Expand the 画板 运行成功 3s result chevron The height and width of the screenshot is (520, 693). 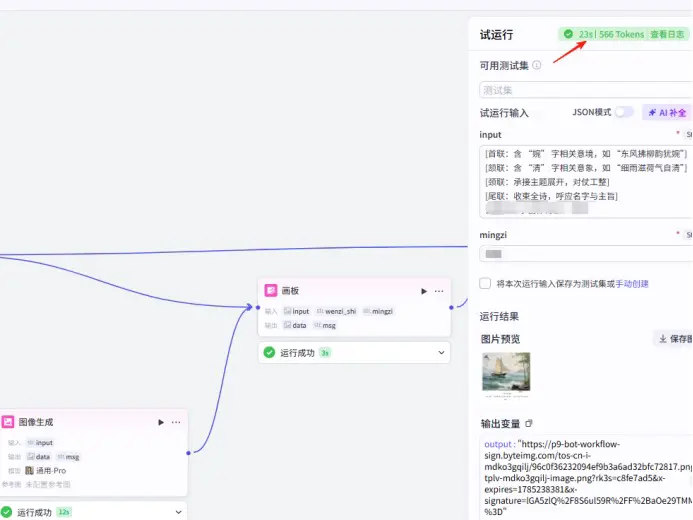(x=441, y=353)
